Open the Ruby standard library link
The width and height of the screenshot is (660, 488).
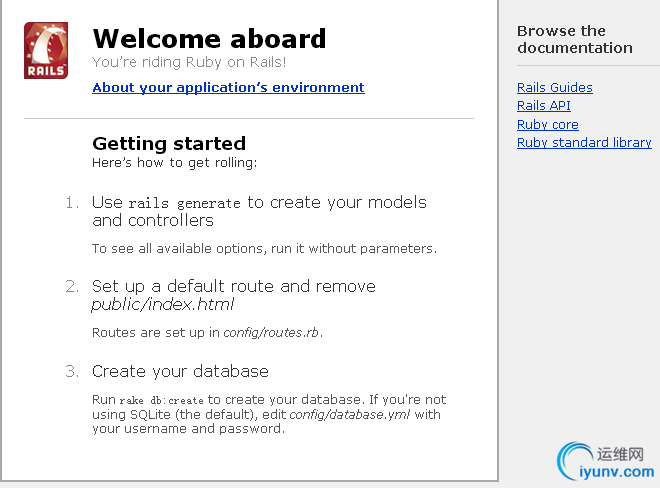pyautogui.click(x=584, y=143)
